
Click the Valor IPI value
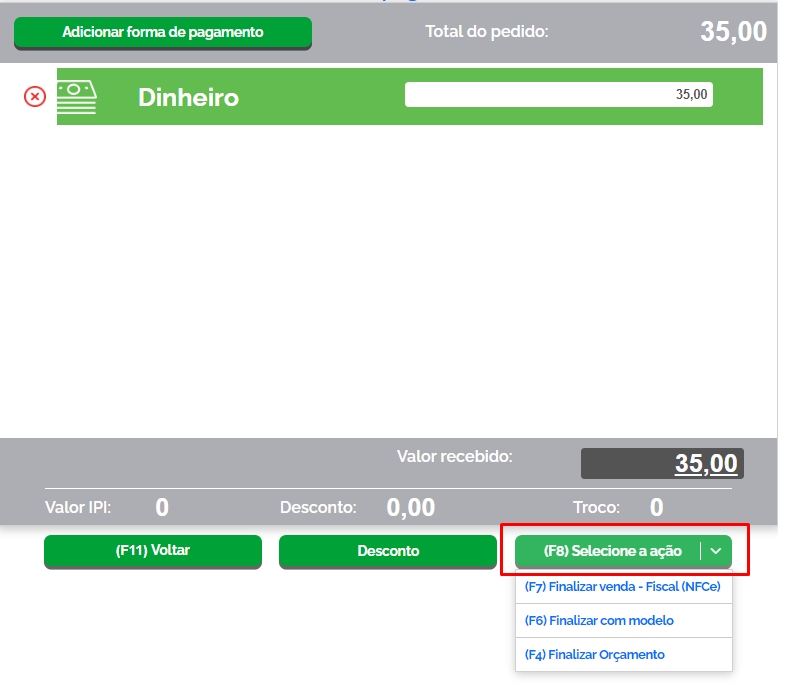[162, 508]
